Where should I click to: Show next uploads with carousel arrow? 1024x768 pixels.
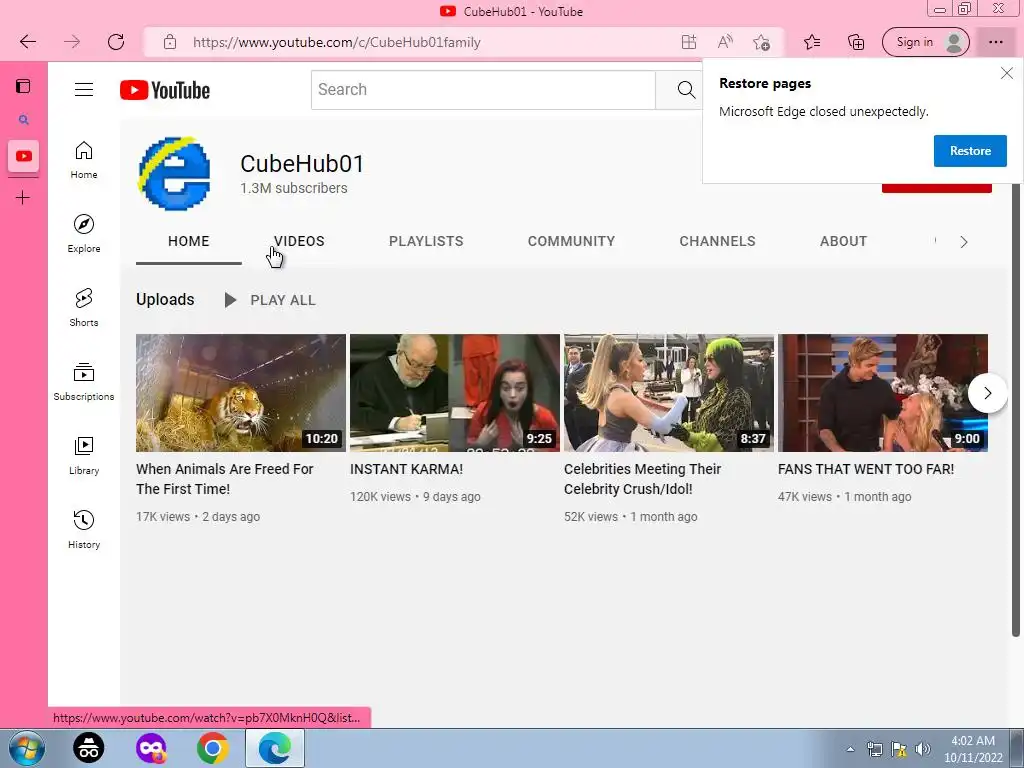987,393
